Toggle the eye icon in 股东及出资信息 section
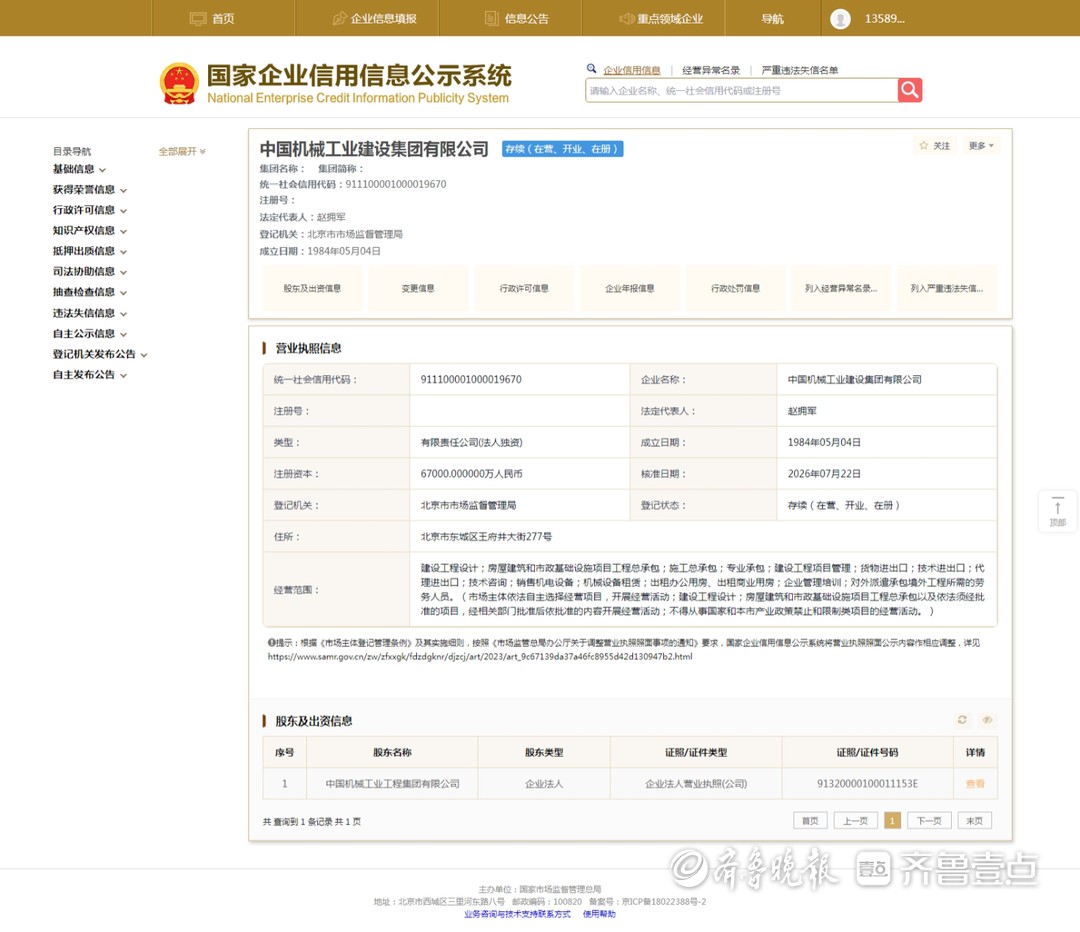This screenshot has height=932, width=1080. click(x=987, y=720)
